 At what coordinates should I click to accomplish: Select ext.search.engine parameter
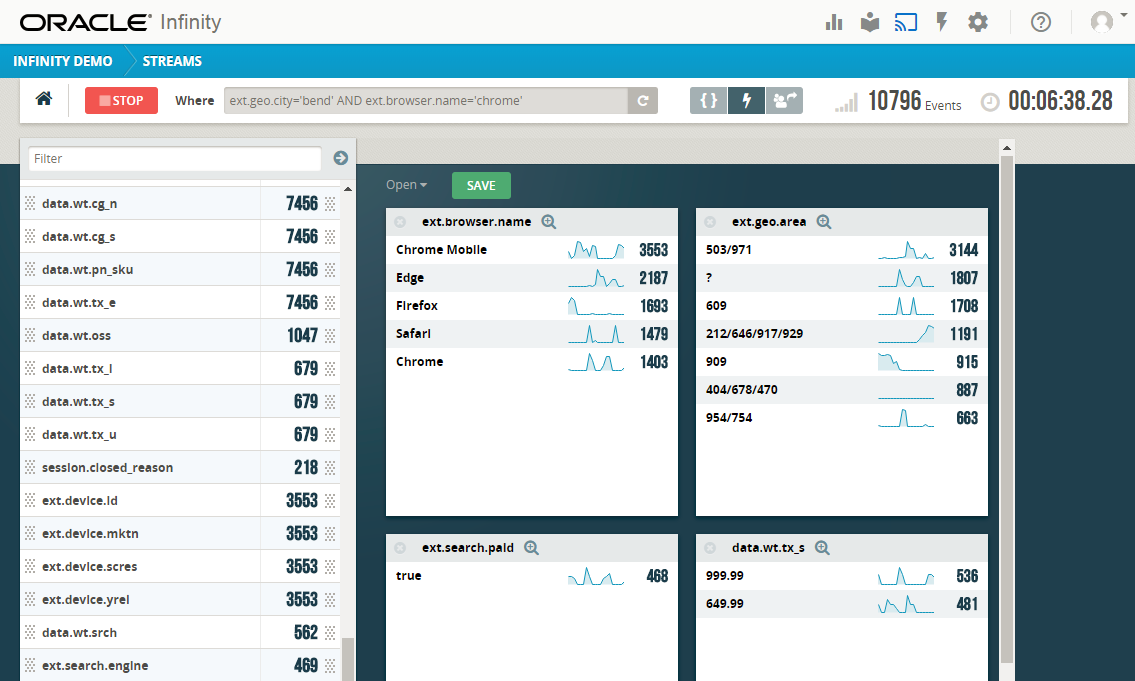[180, 665]
